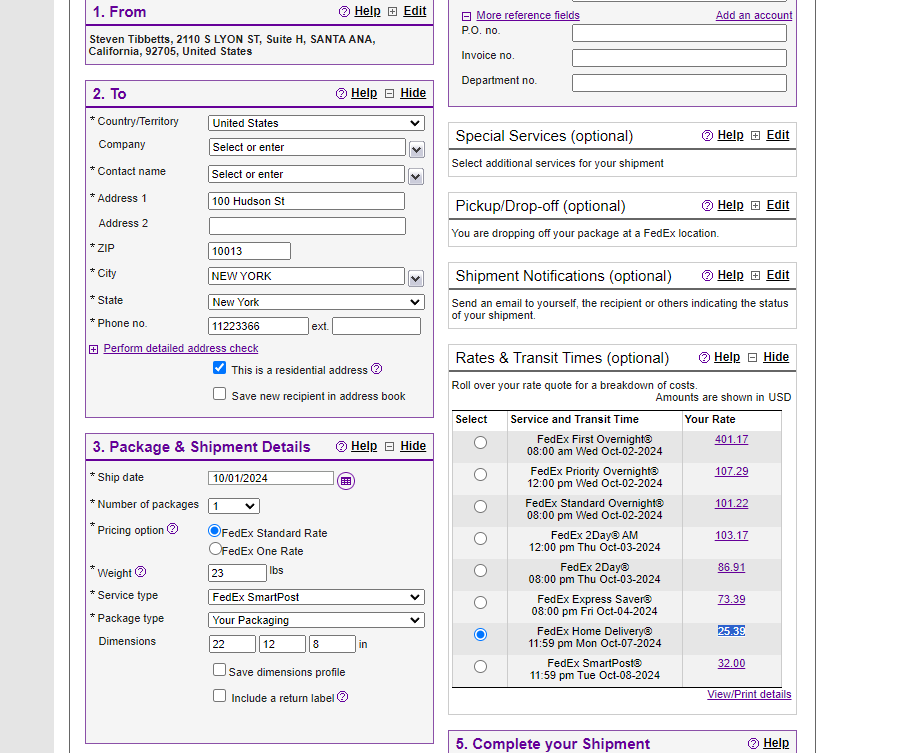This screenshot has width=913, height=753.
Task: Open Company dropdown arrow
Action: point(416,150)
